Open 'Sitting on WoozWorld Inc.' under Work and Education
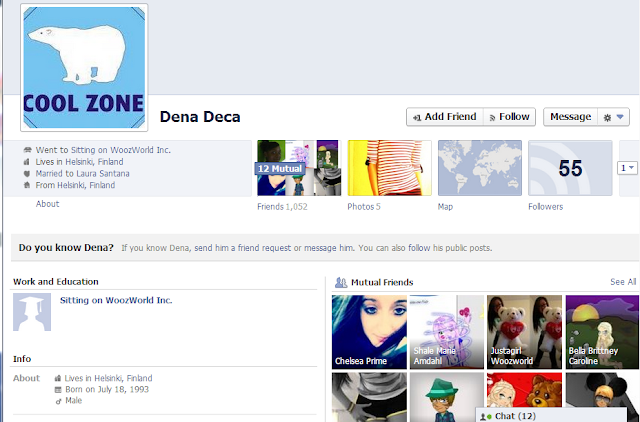Image resolution: width=640 pixels, height=422 pixels. coord(116,300)
